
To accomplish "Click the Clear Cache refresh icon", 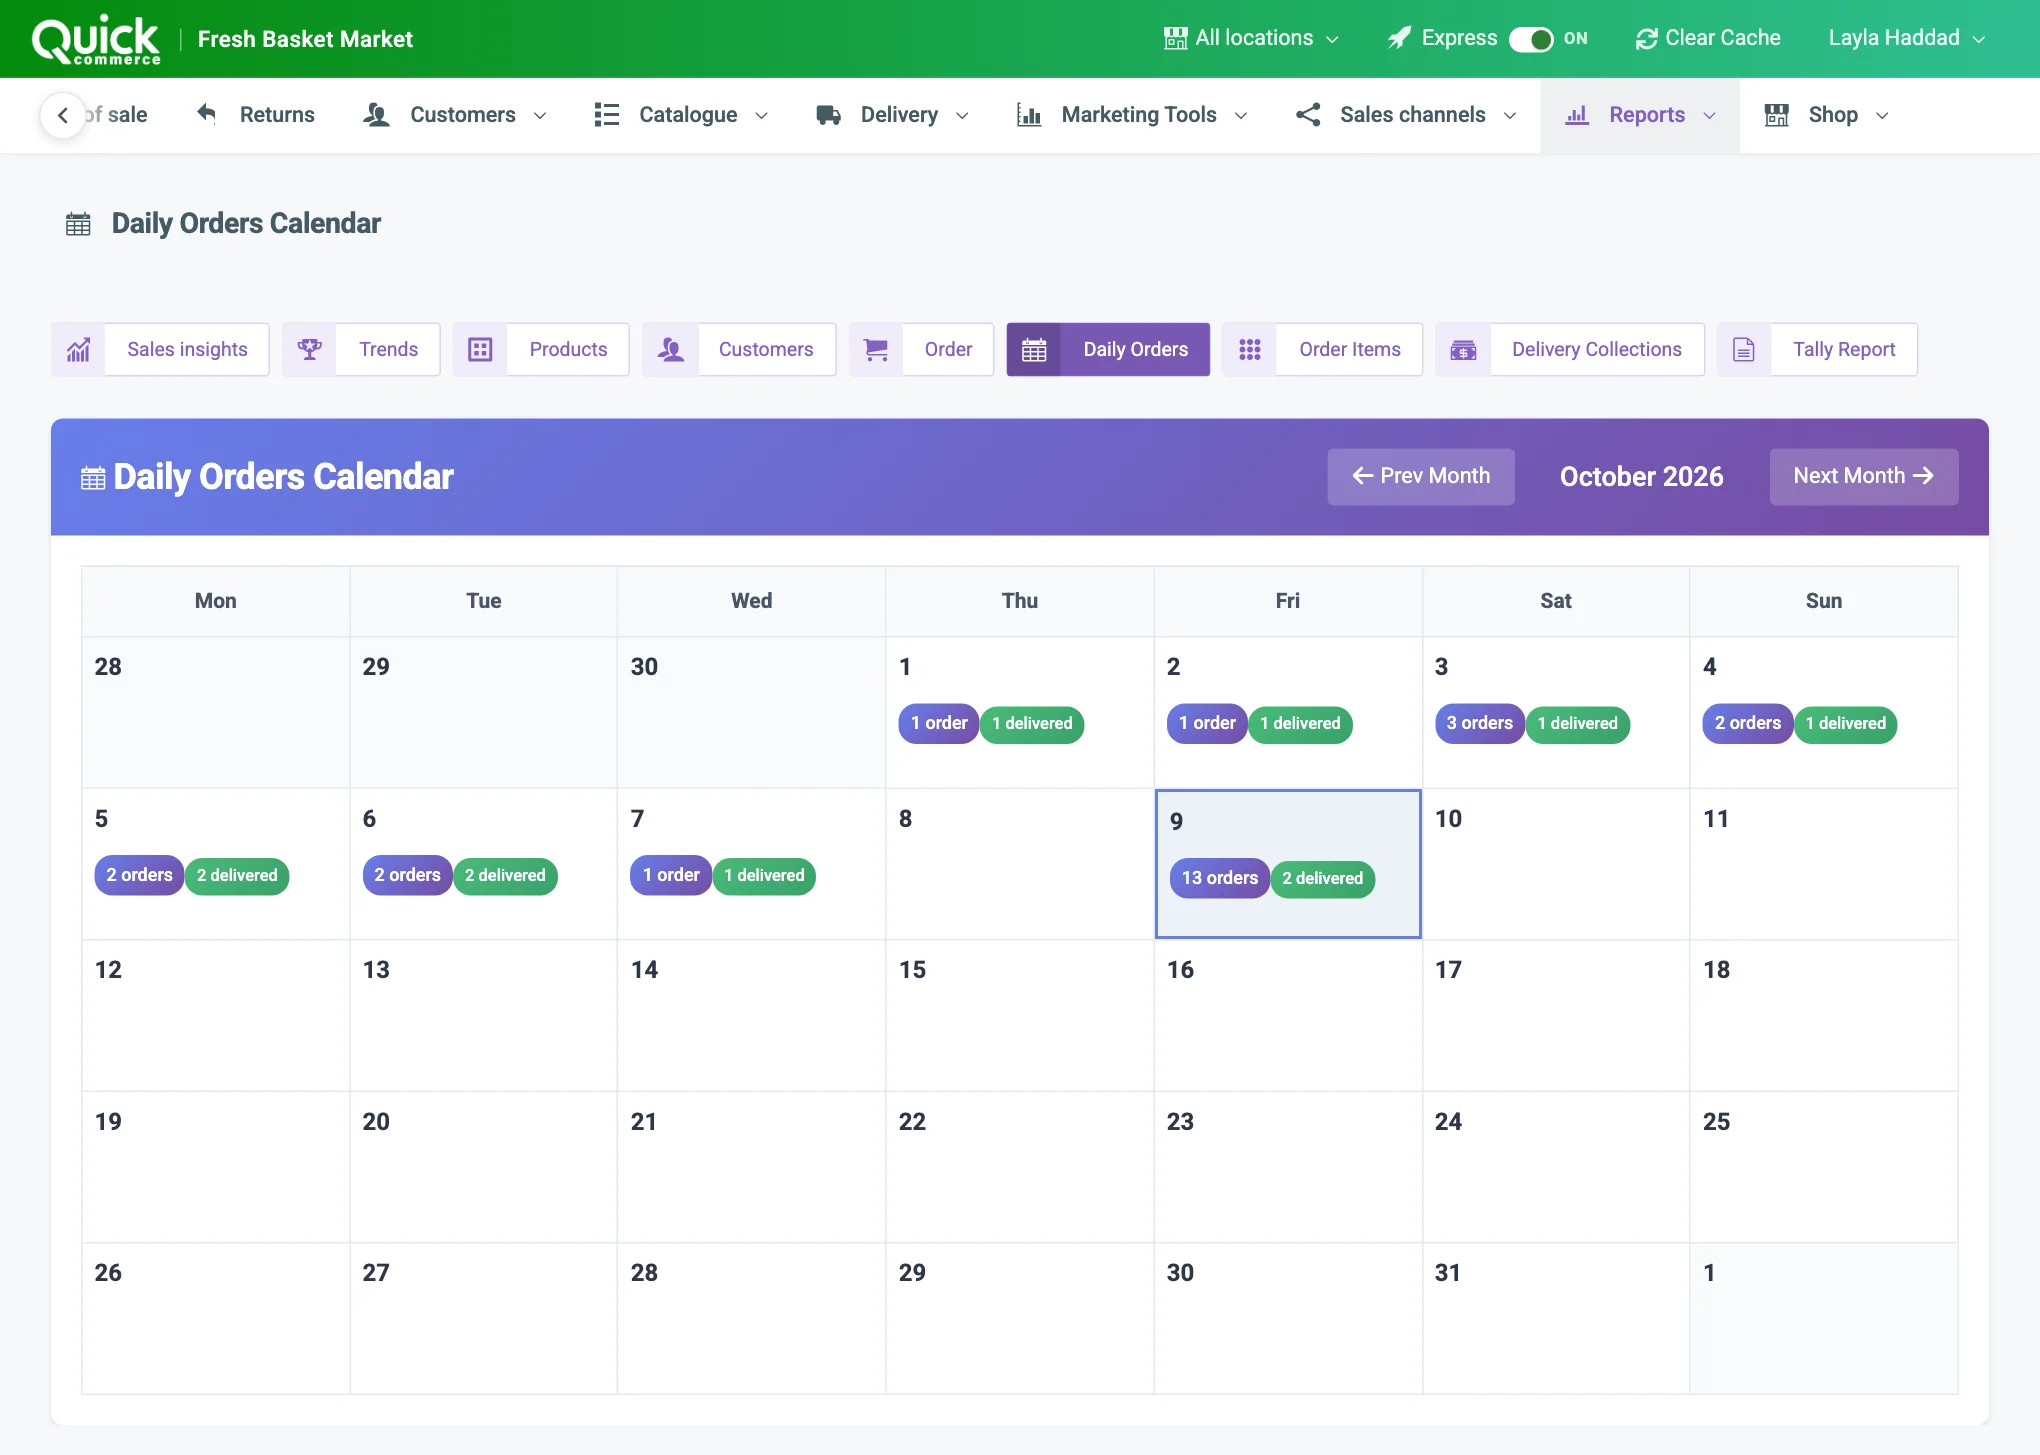I will coord(1646,38).
